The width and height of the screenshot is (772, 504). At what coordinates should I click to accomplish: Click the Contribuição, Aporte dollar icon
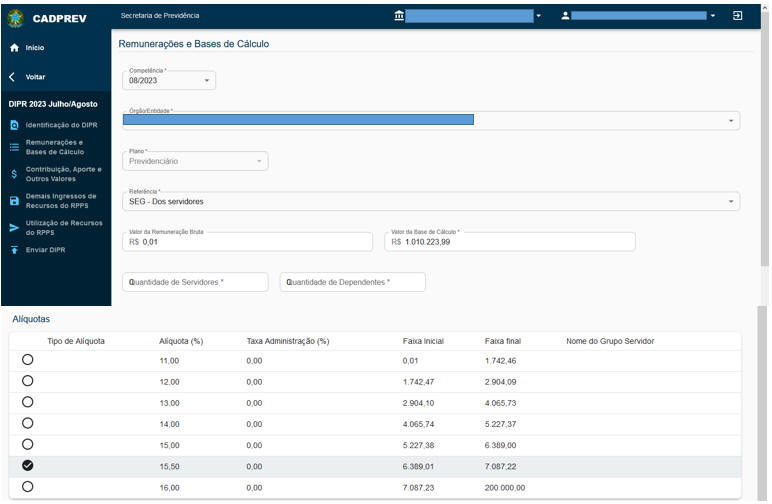(14, 174)
